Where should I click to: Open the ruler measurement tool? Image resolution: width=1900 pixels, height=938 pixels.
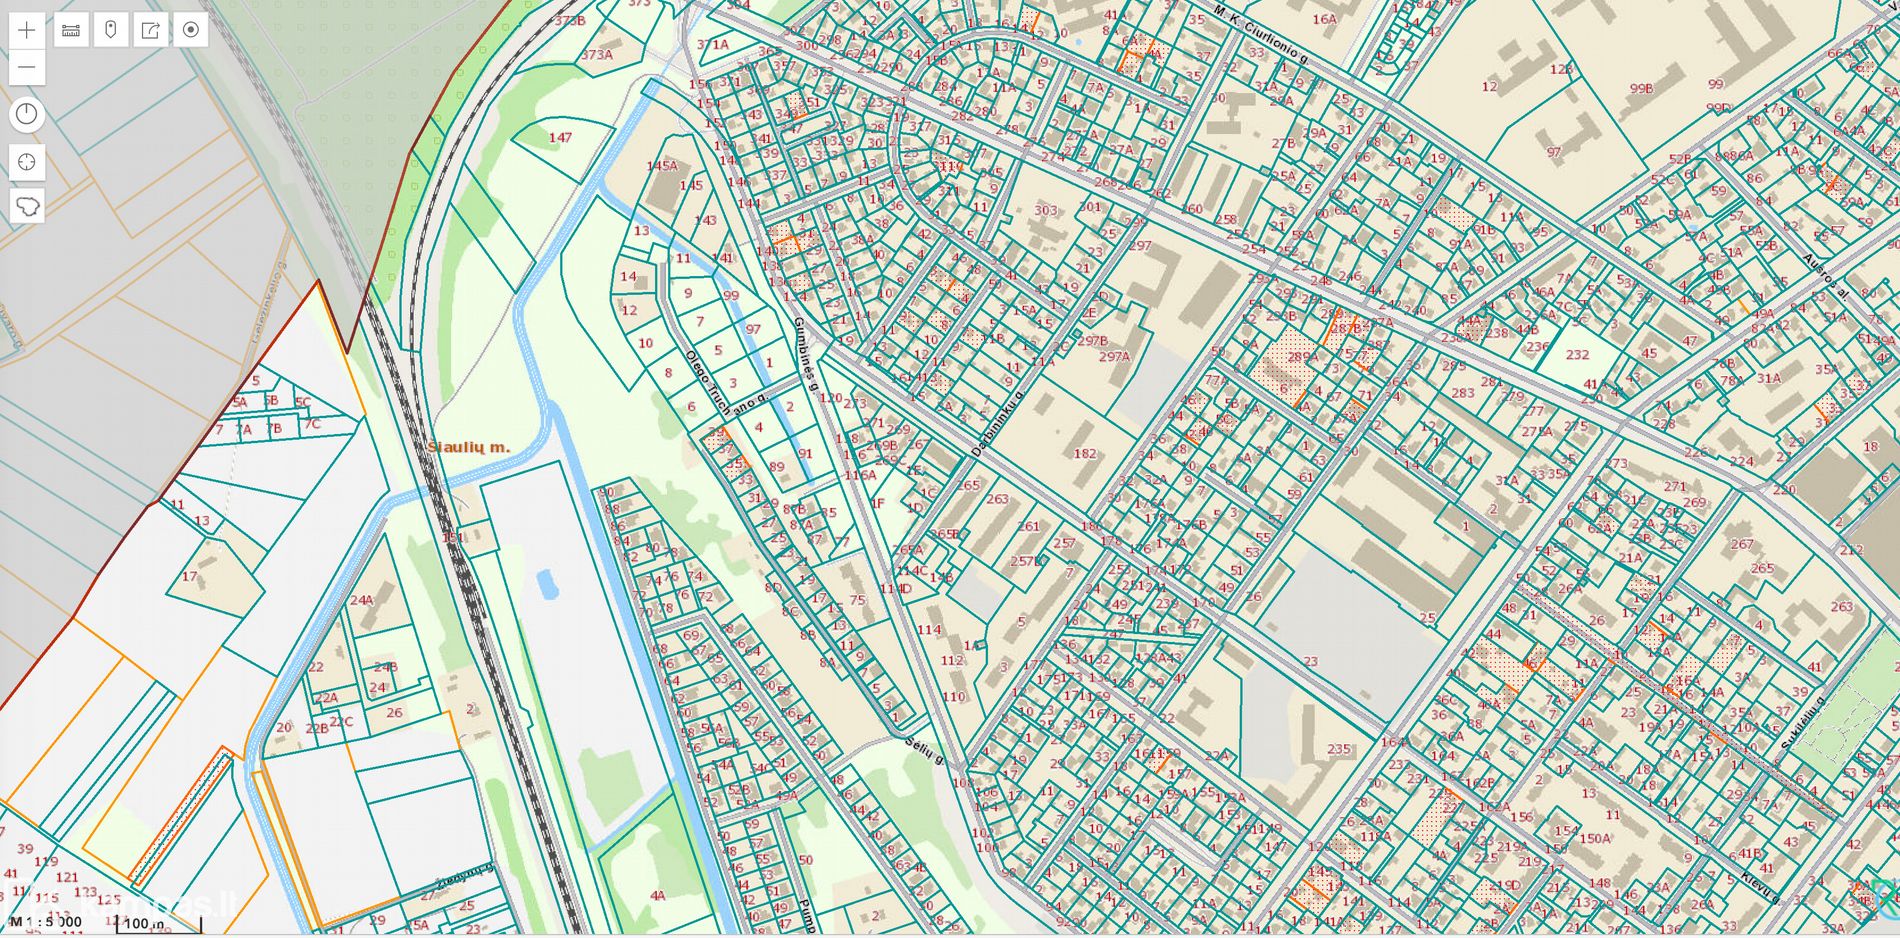(71, 30)
